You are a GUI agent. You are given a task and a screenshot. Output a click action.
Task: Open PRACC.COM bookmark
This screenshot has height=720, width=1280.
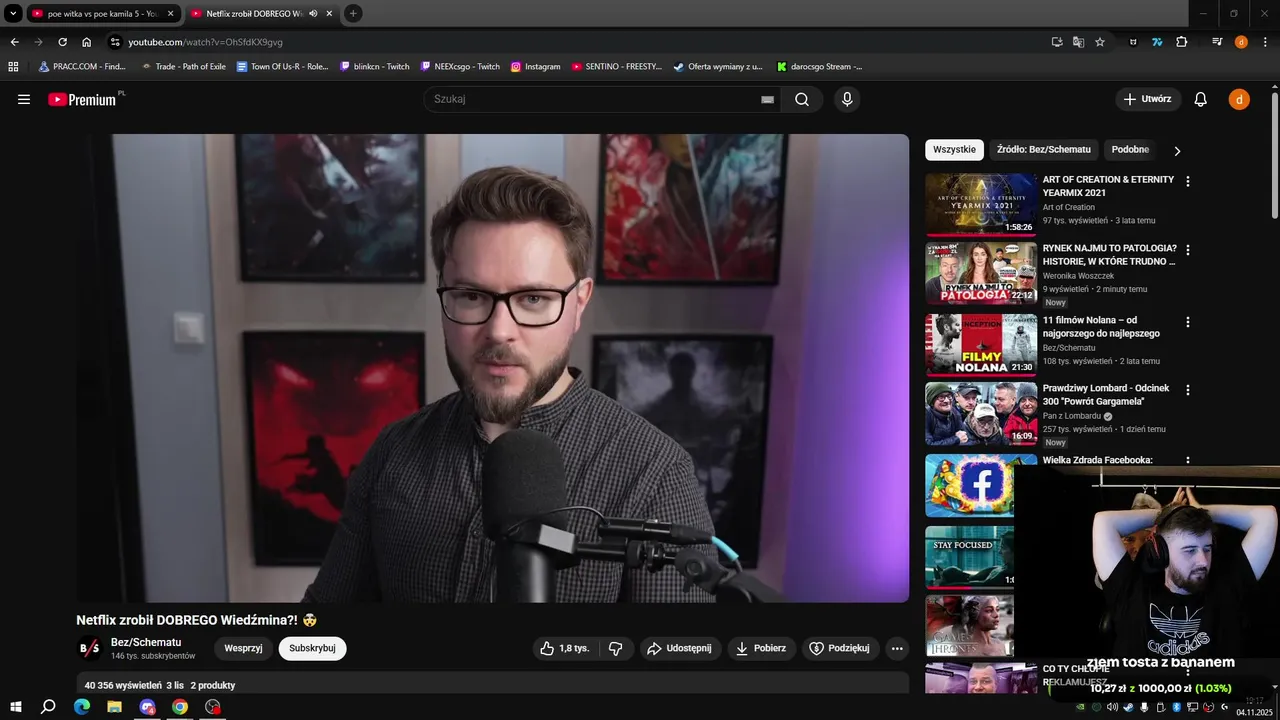tap(82, 66)
